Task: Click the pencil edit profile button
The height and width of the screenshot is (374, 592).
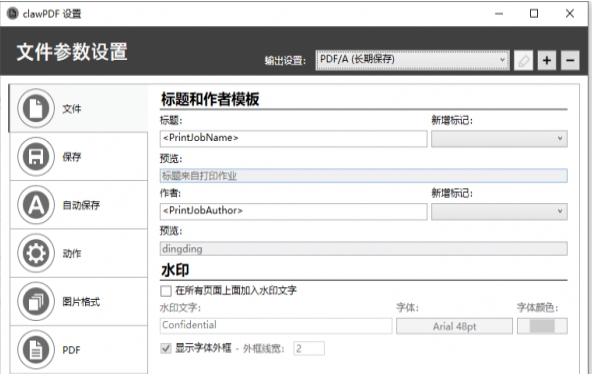Action: pos(524,60)
